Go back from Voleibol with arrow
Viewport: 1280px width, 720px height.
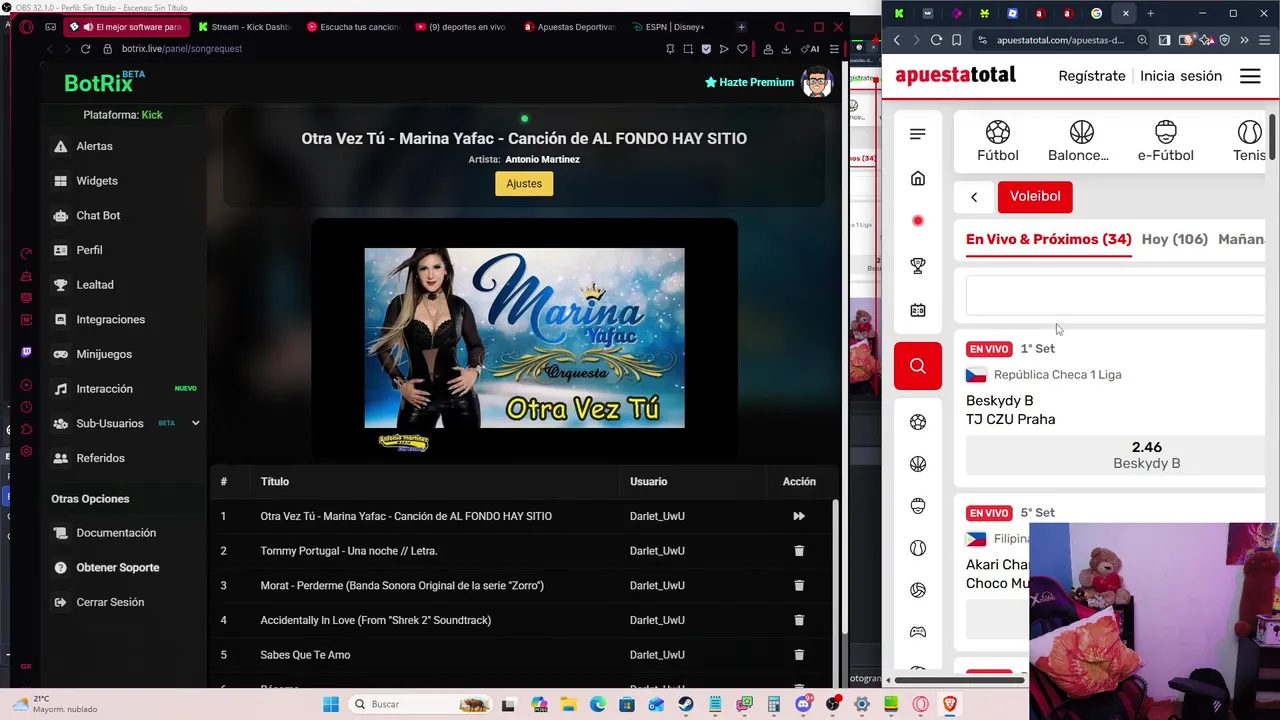[x=974, y=197]
